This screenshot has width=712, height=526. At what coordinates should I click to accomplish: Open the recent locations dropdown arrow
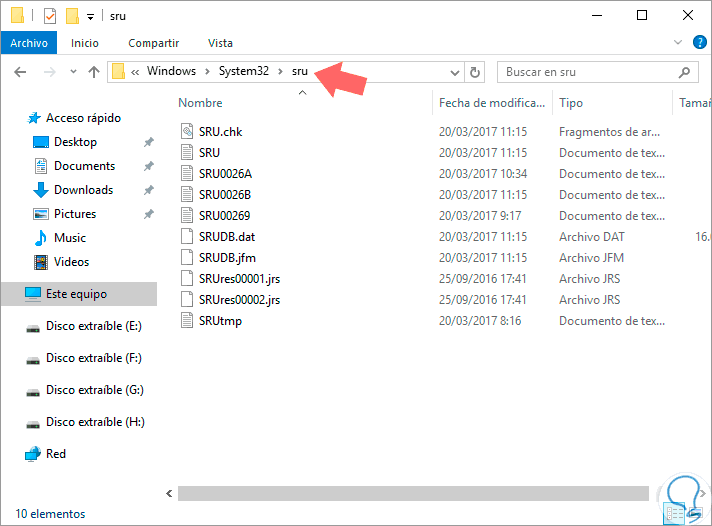(73, 72)
